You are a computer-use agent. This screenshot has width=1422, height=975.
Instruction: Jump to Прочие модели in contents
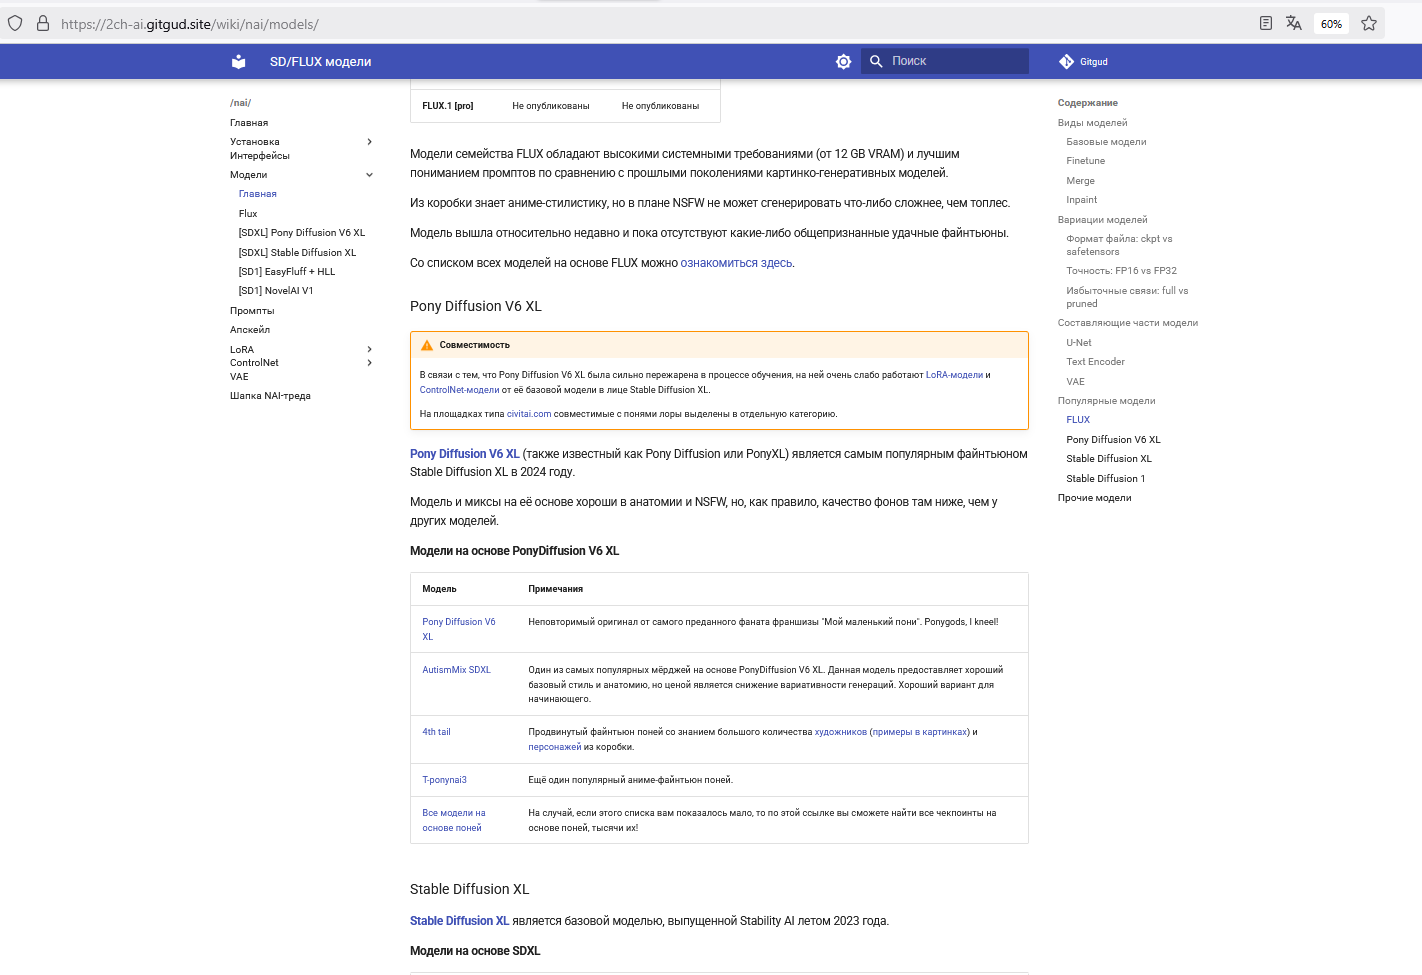pyautogui.click(x=1094, y=498)
